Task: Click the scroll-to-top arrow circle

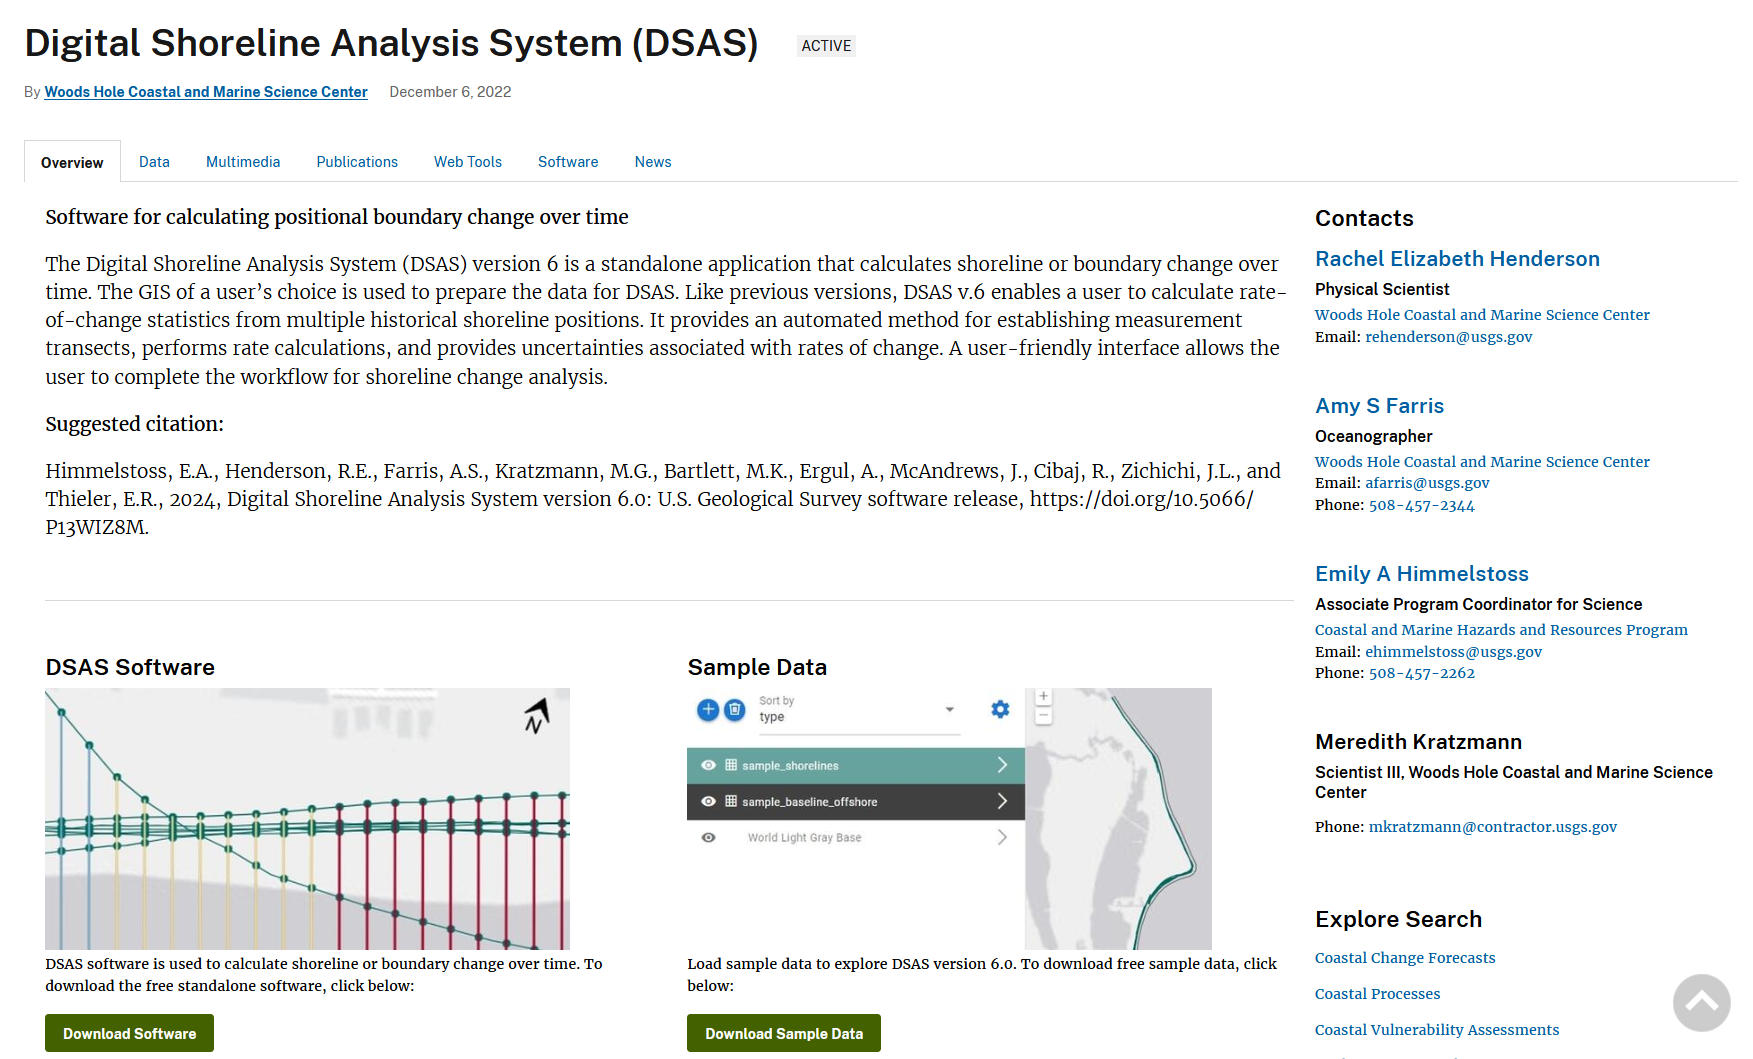Action: click(x=1701, y=1002)
